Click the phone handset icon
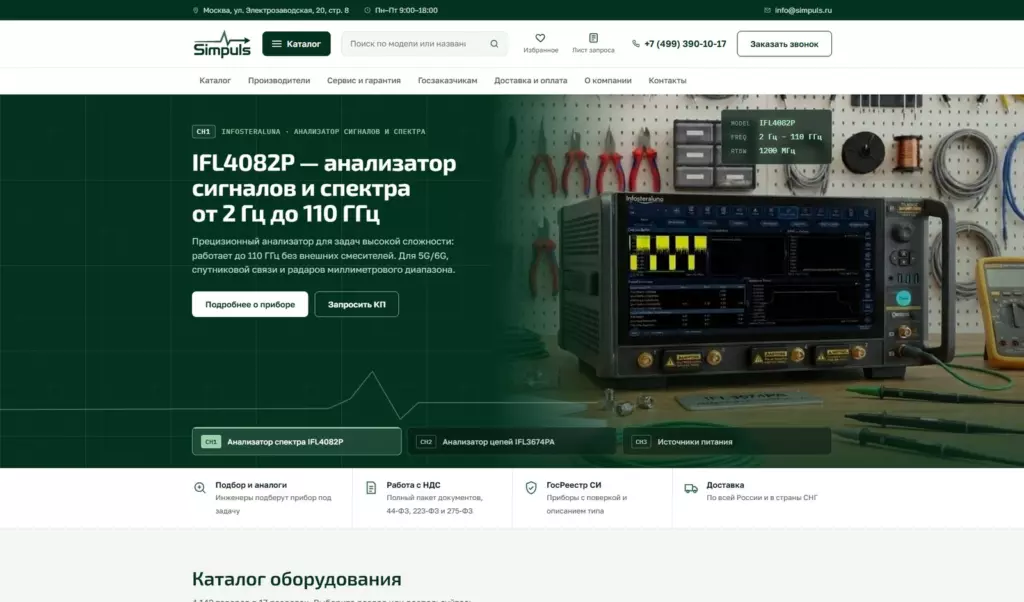 point(636,44)
